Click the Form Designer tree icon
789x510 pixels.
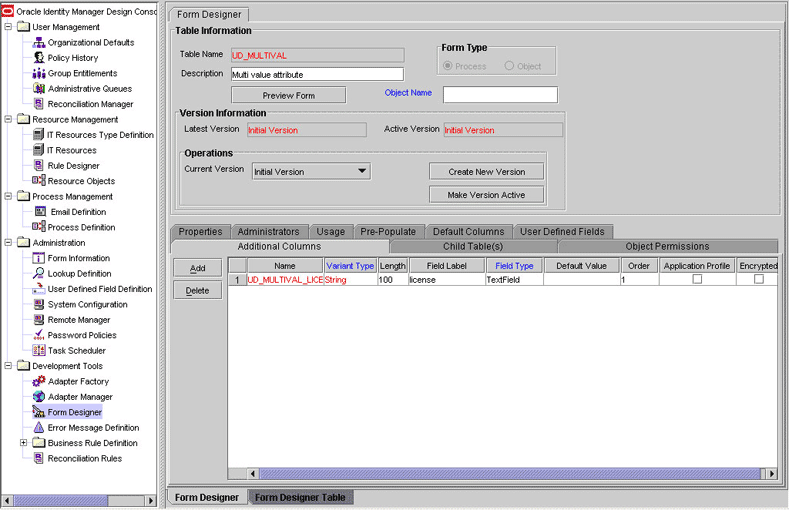[39, 412]
